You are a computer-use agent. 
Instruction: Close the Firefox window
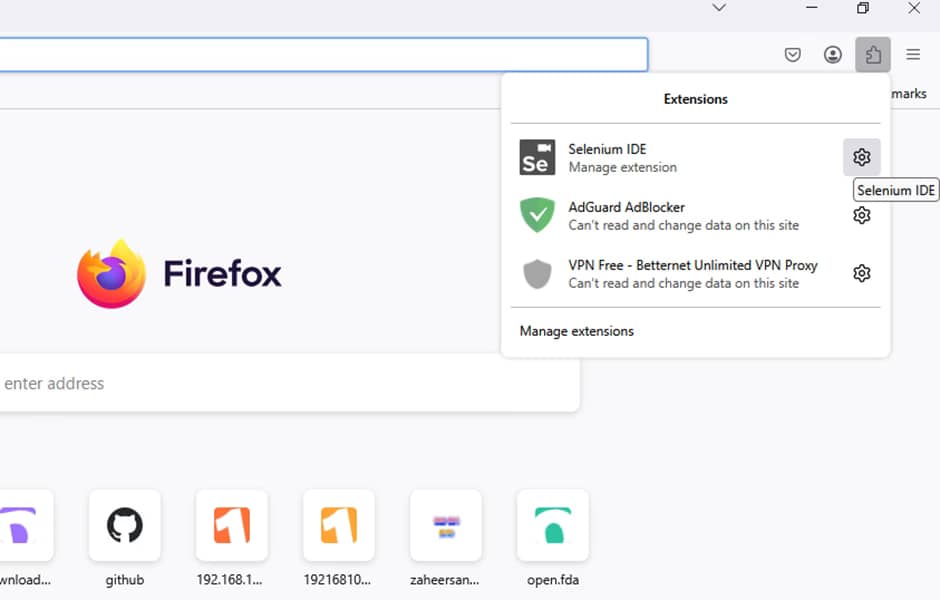click(914, 8)
